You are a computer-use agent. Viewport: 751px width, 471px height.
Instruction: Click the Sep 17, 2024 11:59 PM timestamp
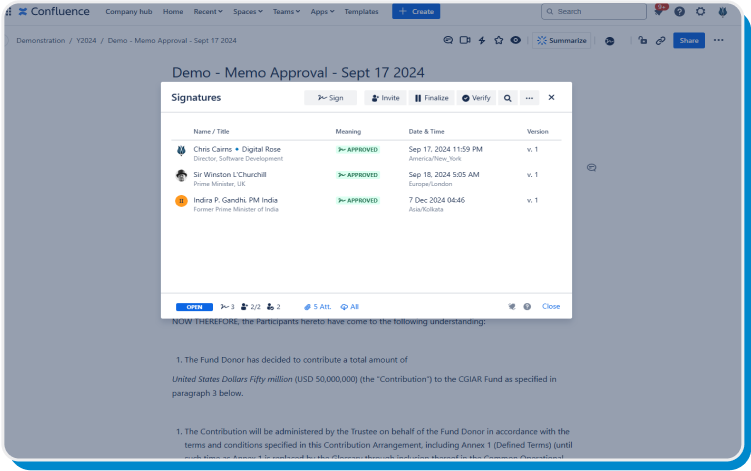(x=445, y=149)
